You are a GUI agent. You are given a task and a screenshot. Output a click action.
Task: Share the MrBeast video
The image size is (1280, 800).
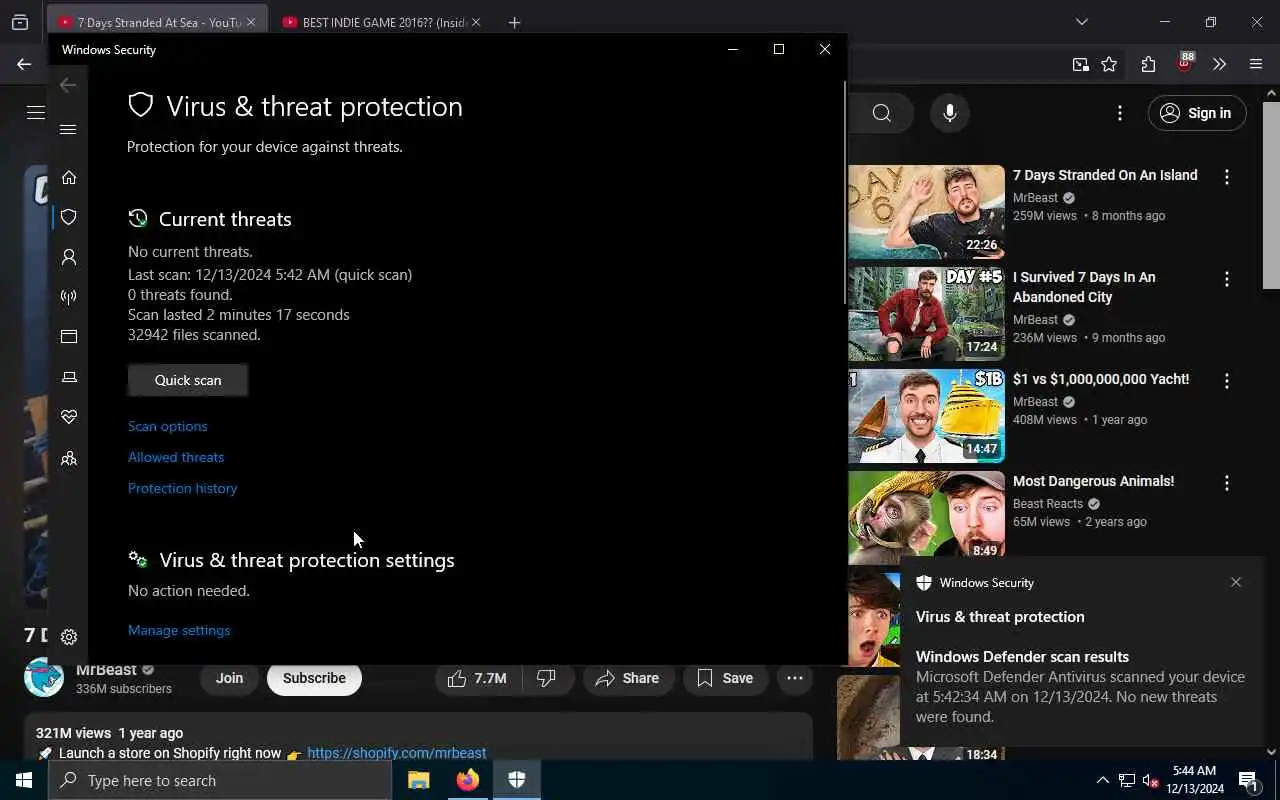coord(627,678)
